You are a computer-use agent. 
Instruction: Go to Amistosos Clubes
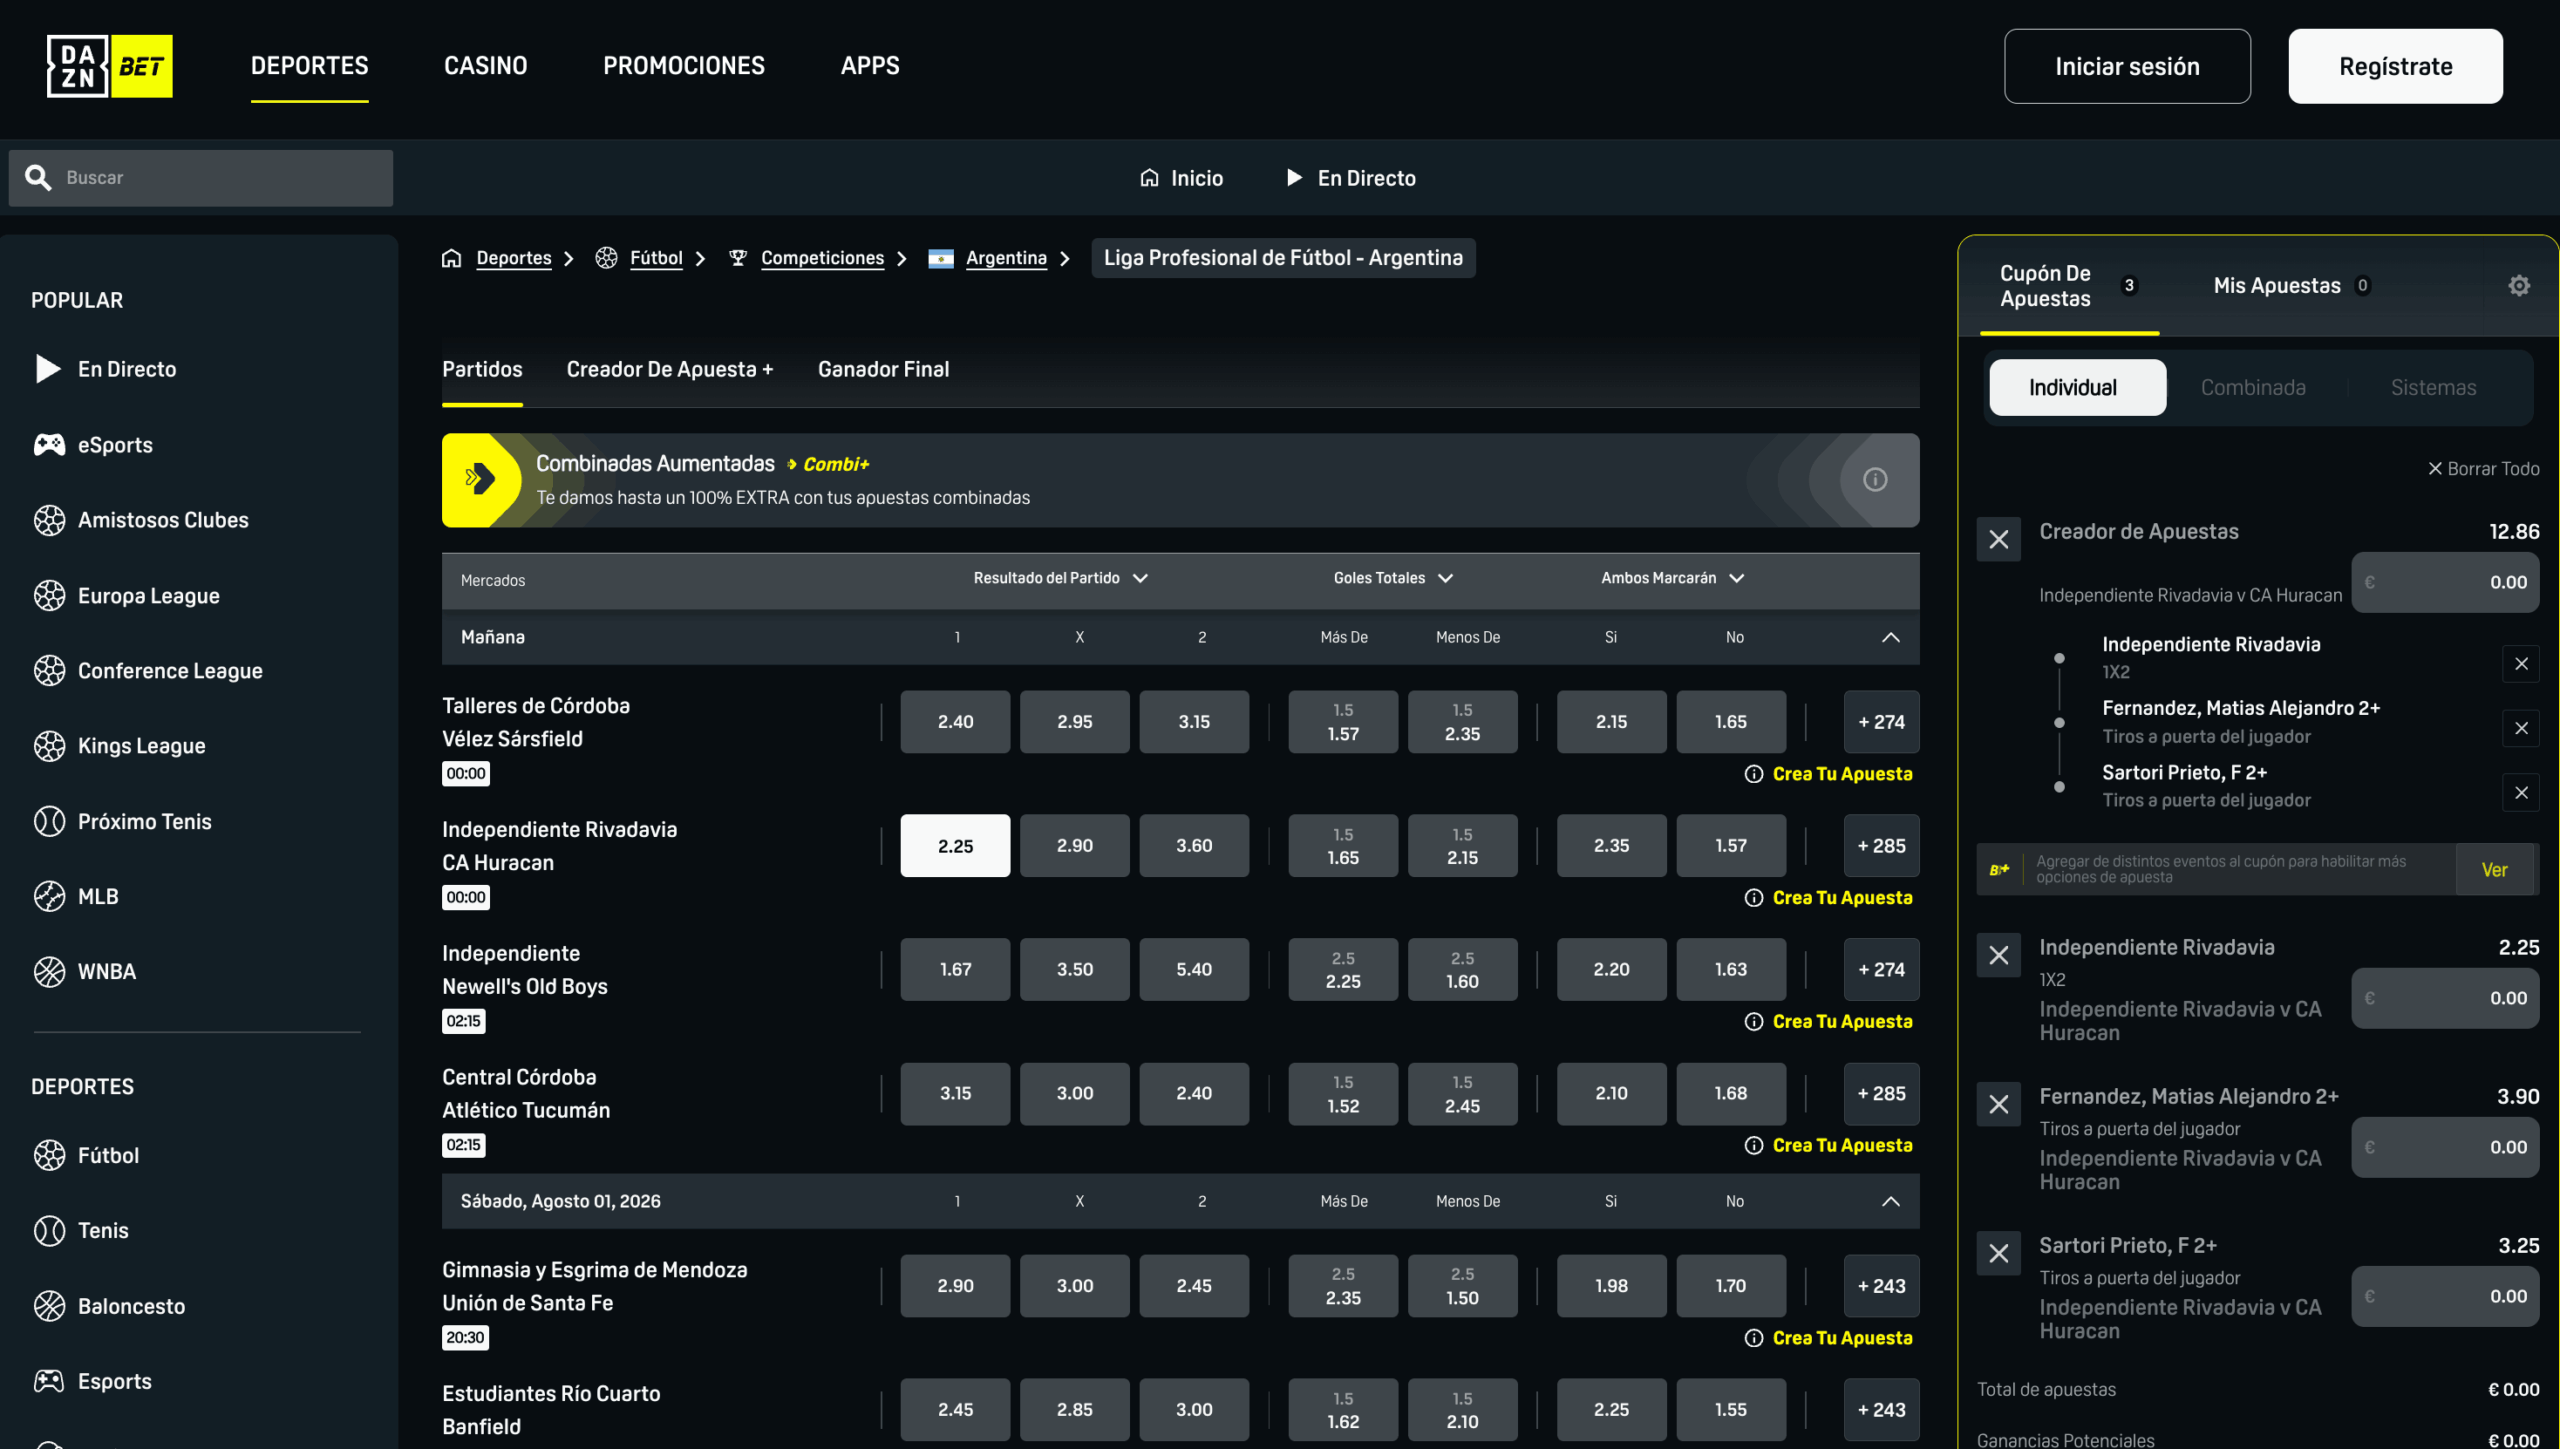click(x=141, y=520)
